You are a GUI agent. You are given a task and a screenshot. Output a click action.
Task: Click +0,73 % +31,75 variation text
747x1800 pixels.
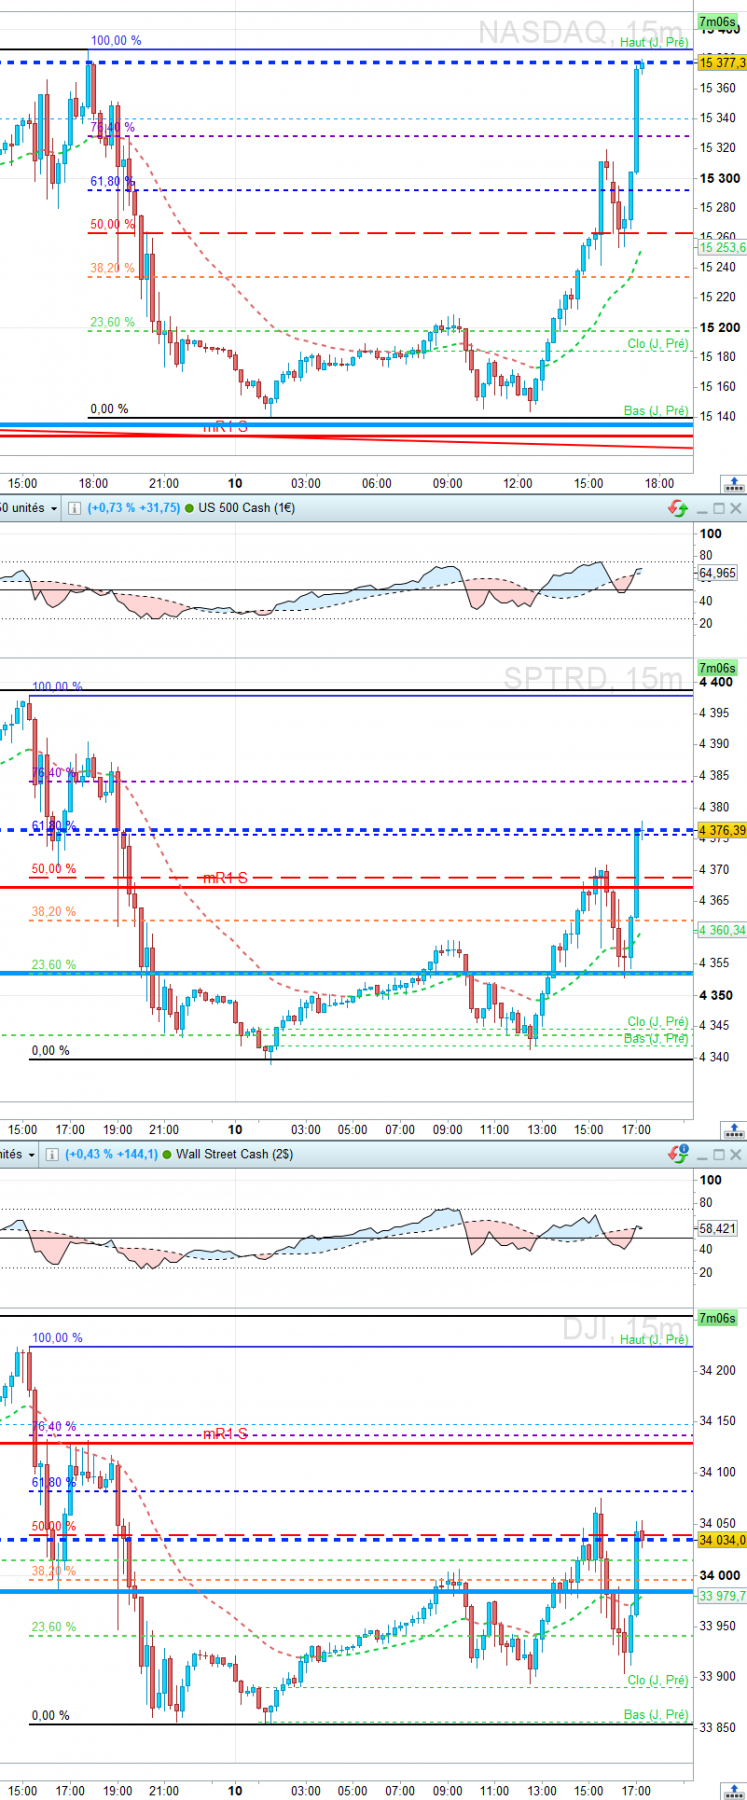134,508
